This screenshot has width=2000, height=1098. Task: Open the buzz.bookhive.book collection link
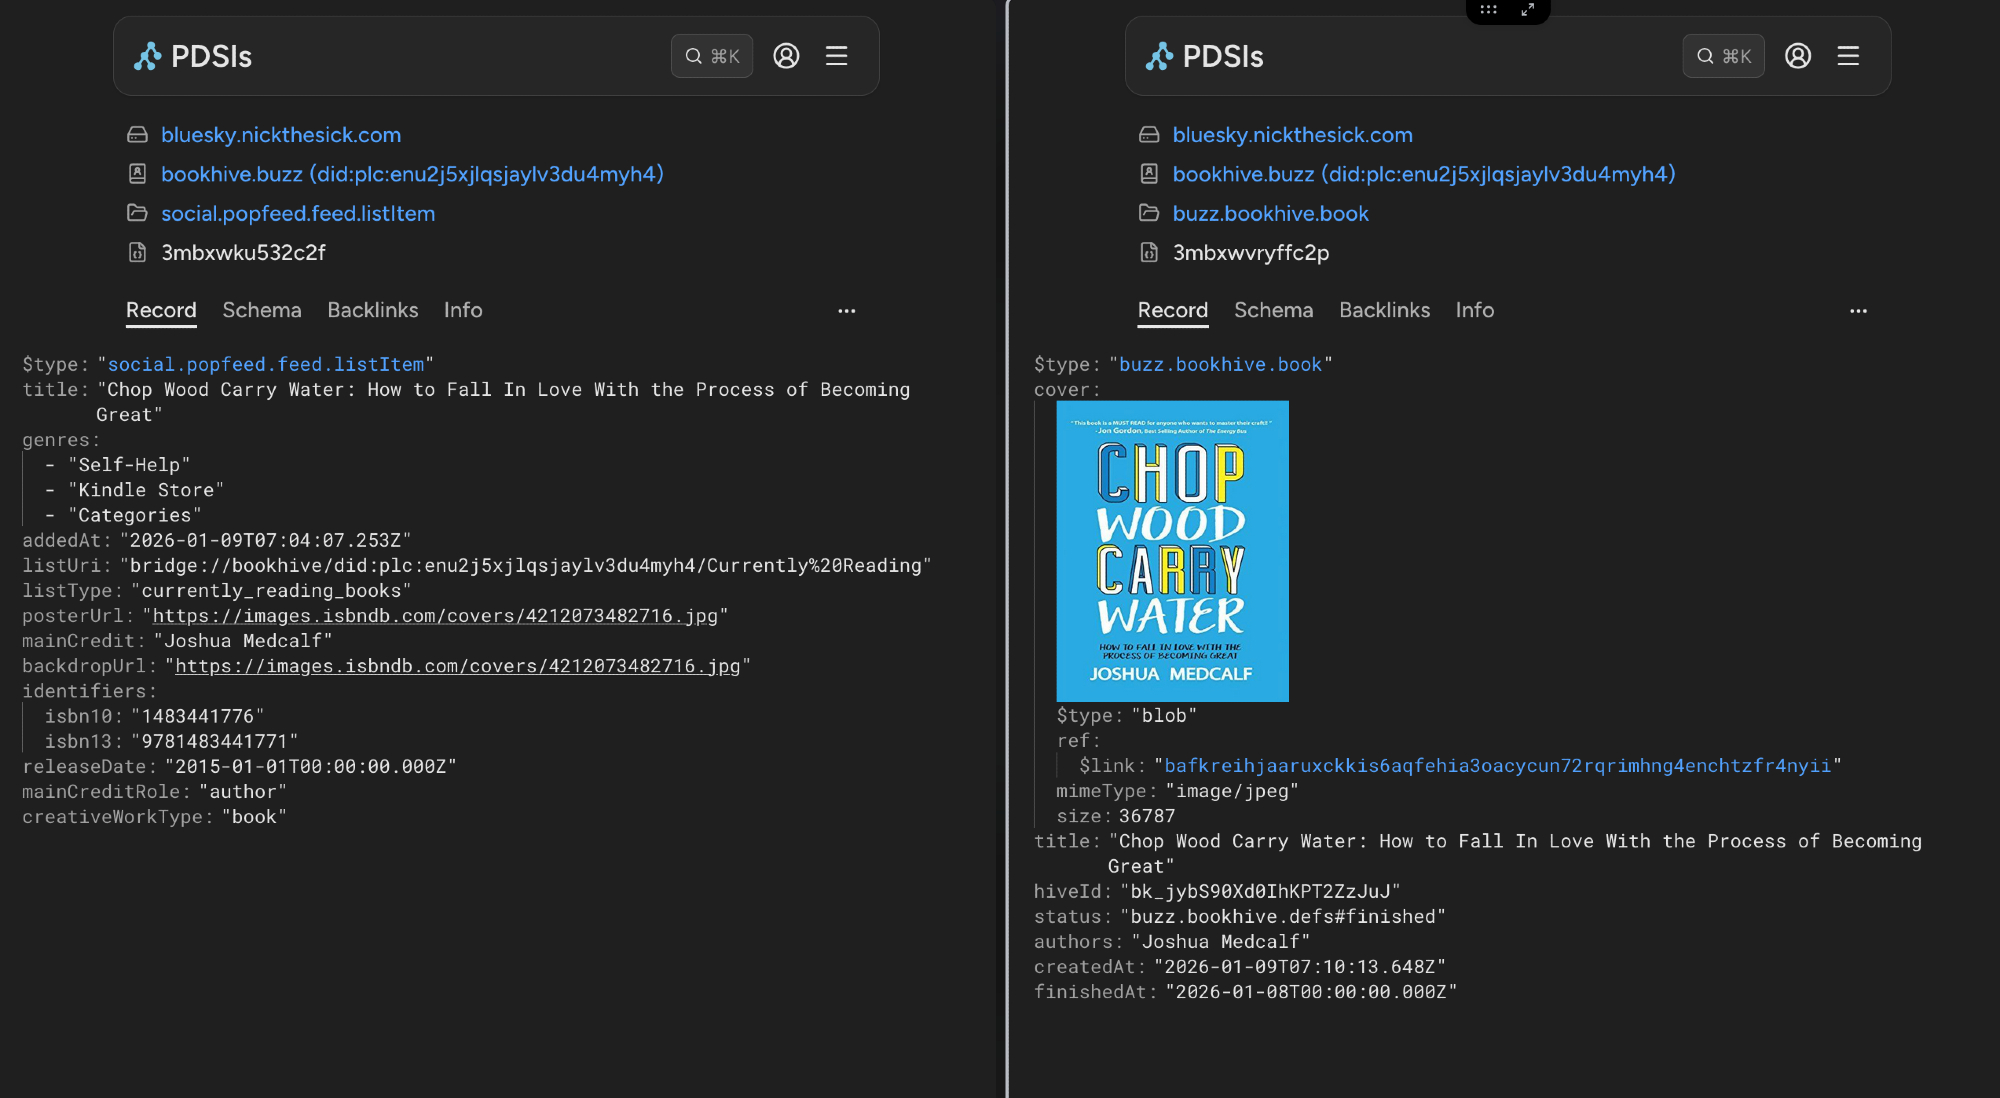[x=1270, y=213]
